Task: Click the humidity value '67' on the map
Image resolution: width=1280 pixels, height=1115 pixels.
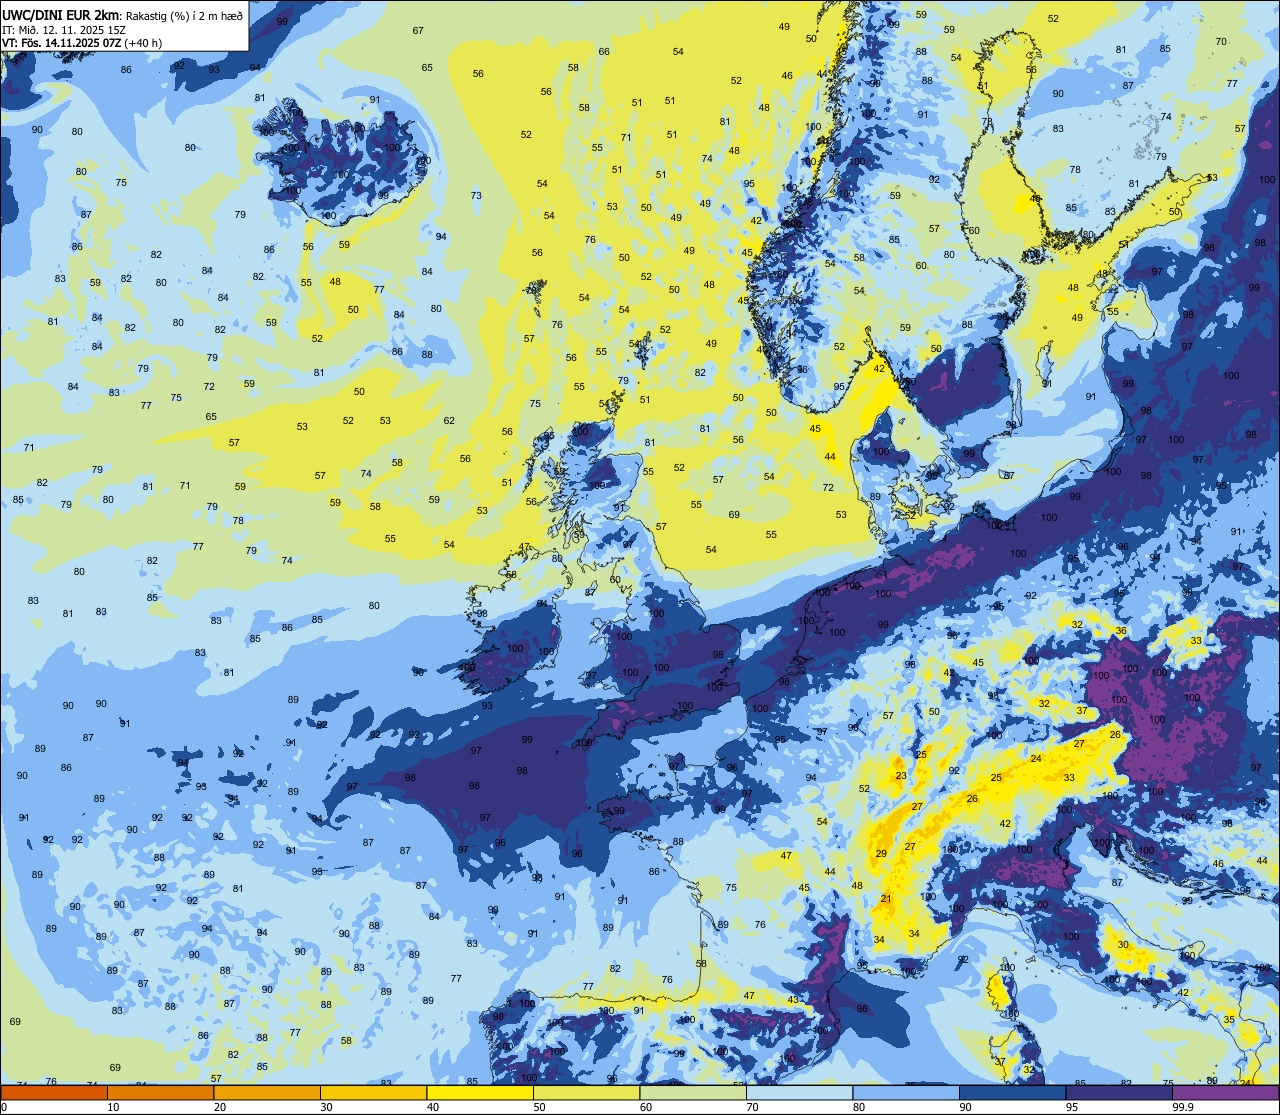Action: pyautogui.click(x=418, y=31)
